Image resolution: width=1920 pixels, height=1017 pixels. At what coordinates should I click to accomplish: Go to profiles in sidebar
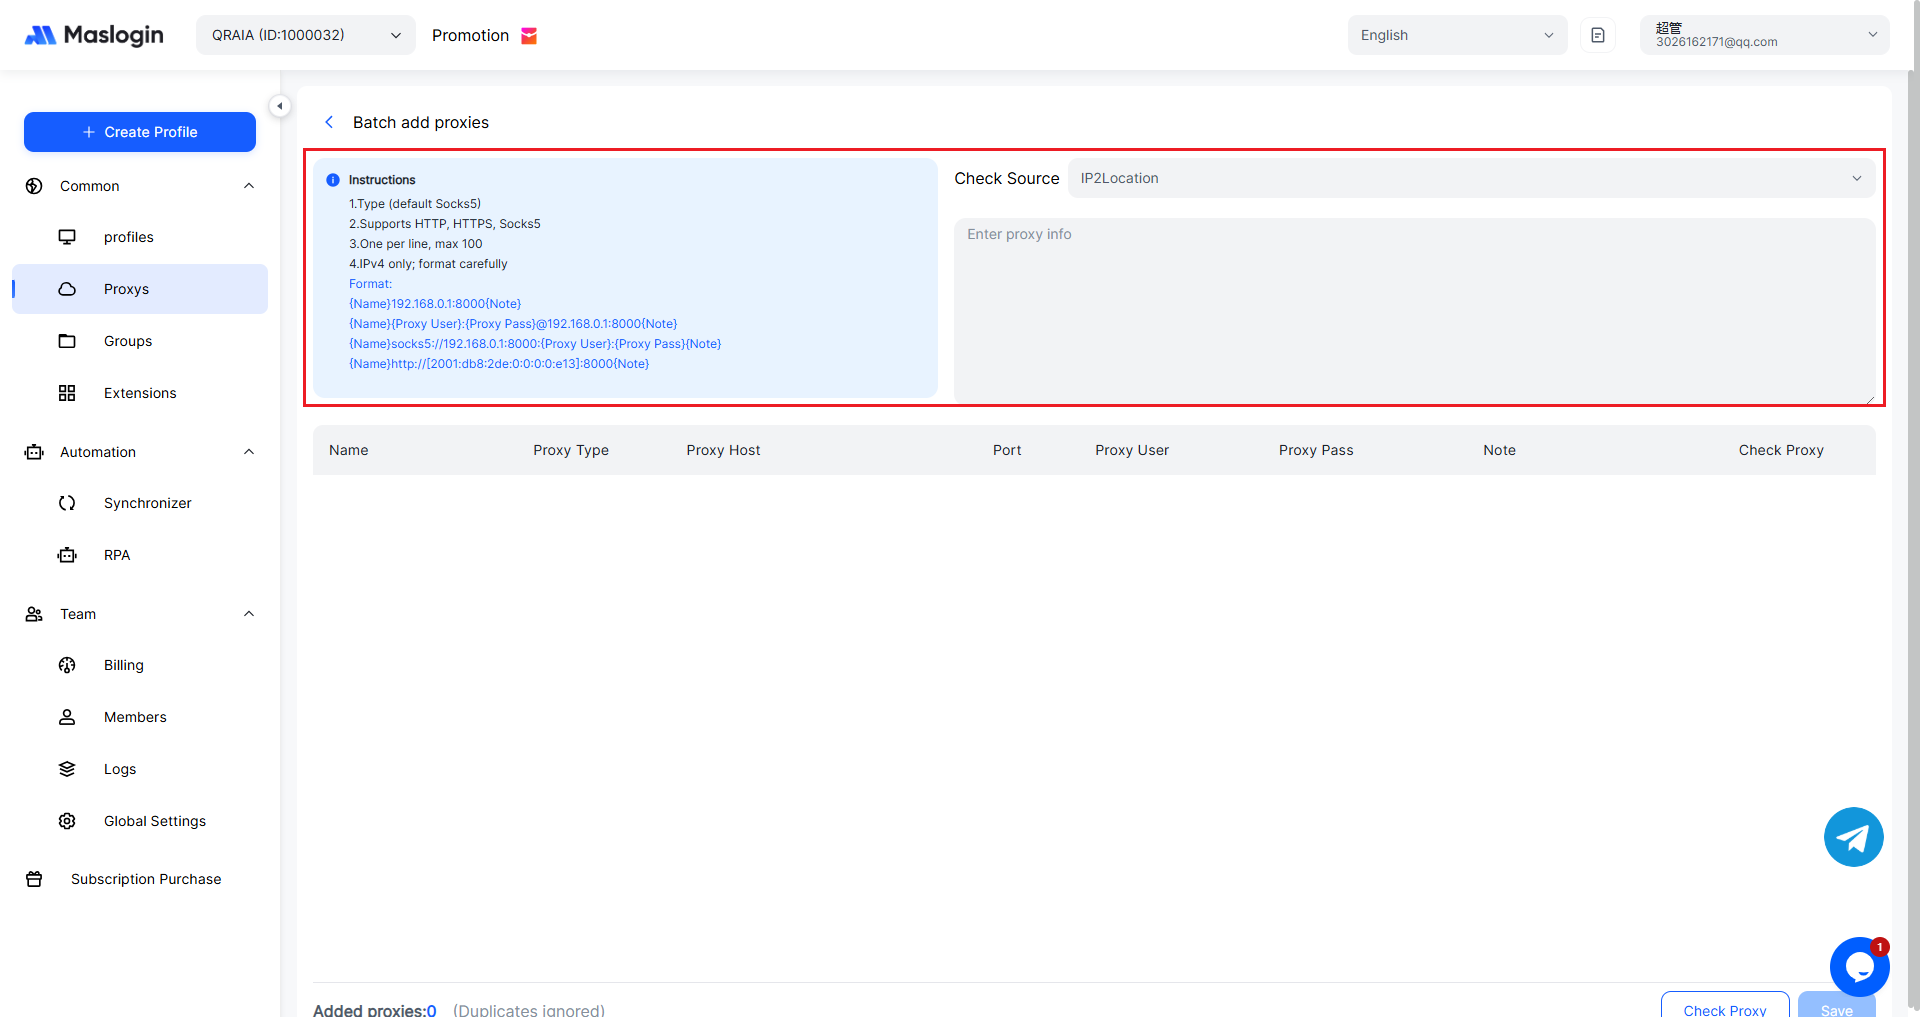[129, 237]
